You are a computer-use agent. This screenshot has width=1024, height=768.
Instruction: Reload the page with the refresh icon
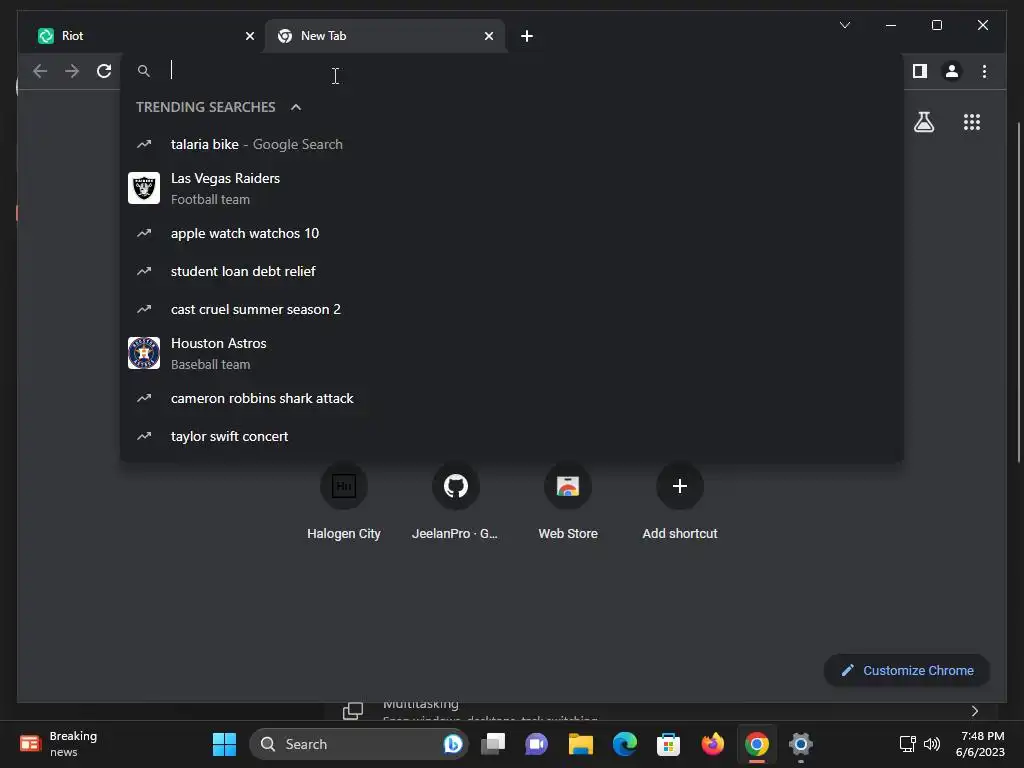(104, 71)
